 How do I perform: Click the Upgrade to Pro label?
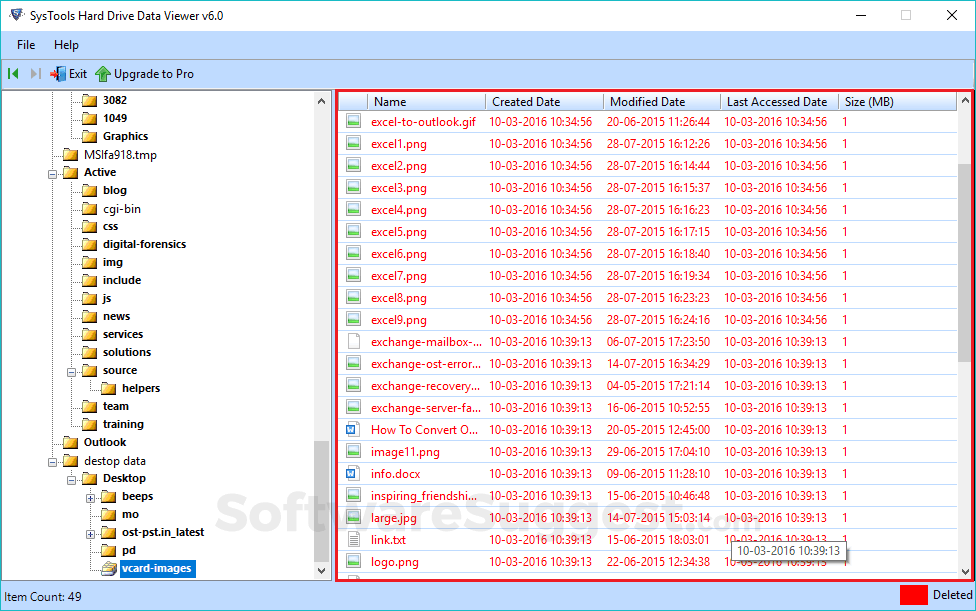pyautogui.click(x=154, y=74)
